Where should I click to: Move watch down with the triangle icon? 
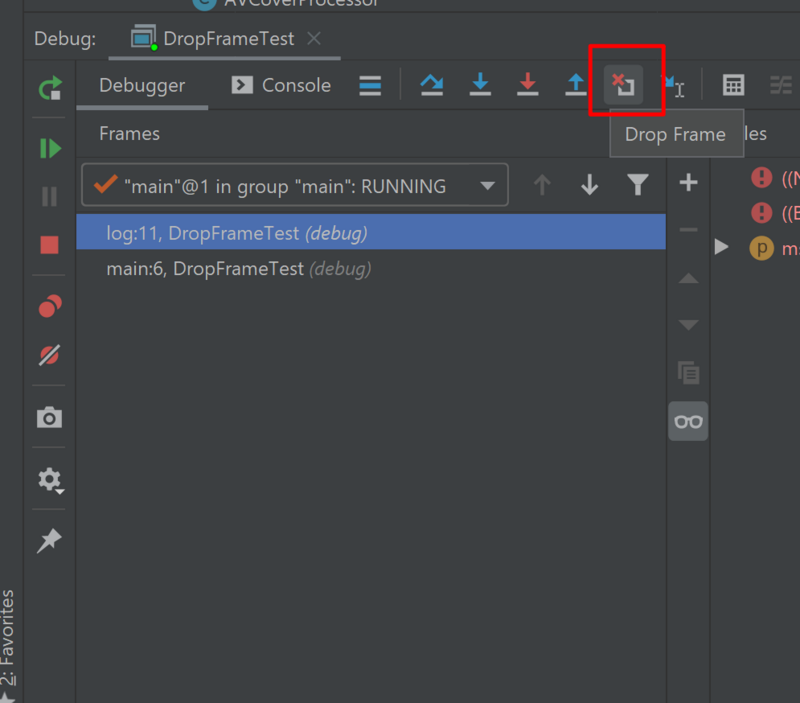(x=688, y=324)
